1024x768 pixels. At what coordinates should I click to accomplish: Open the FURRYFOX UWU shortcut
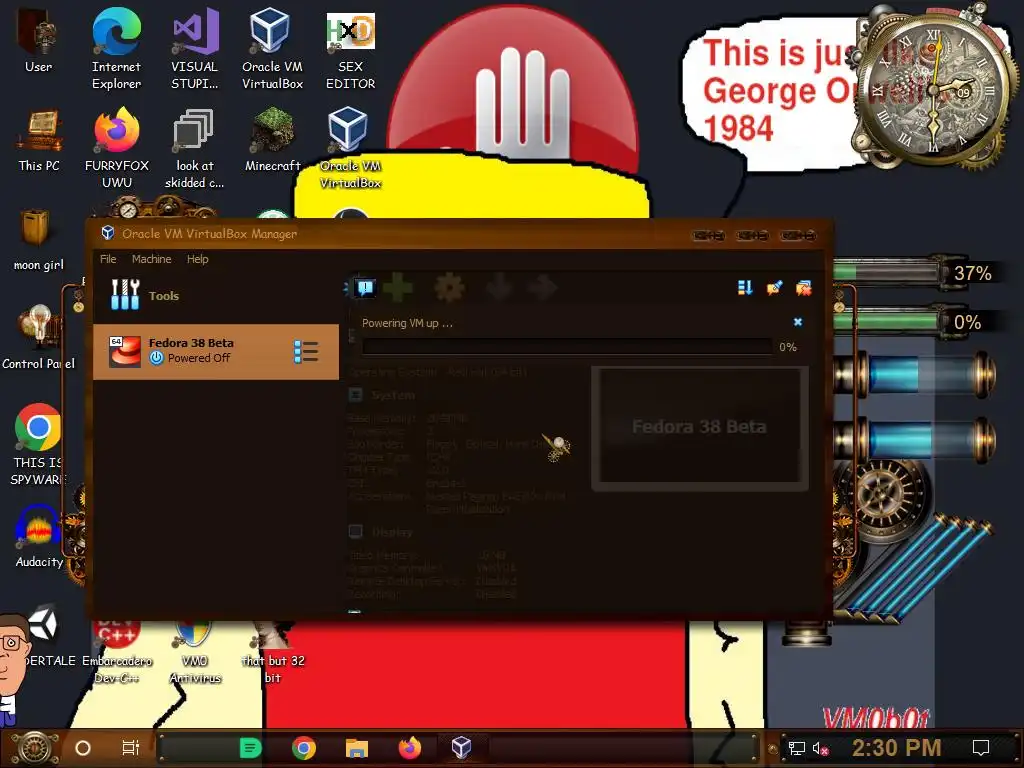[x=117, y=148]
